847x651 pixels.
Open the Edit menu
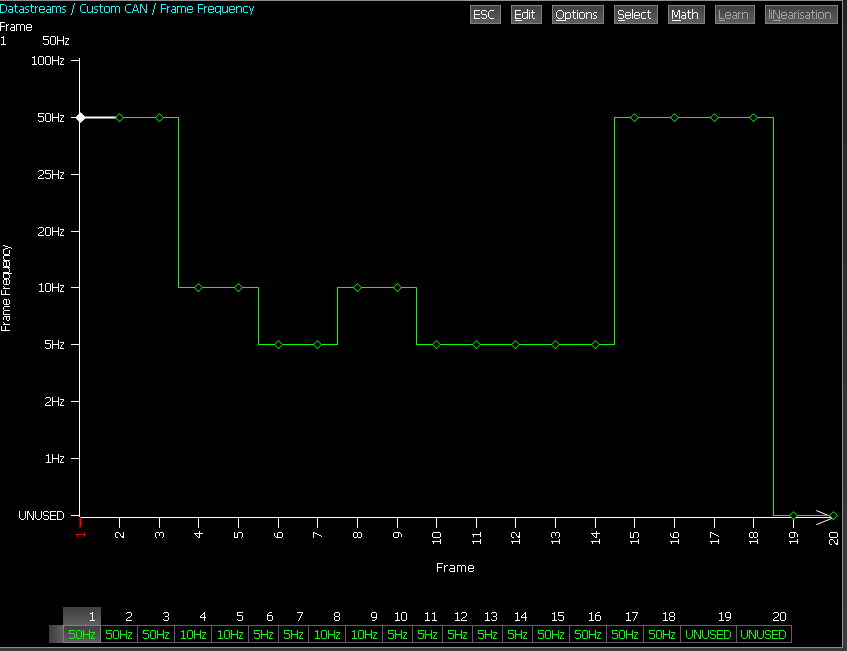coord(525,15)
